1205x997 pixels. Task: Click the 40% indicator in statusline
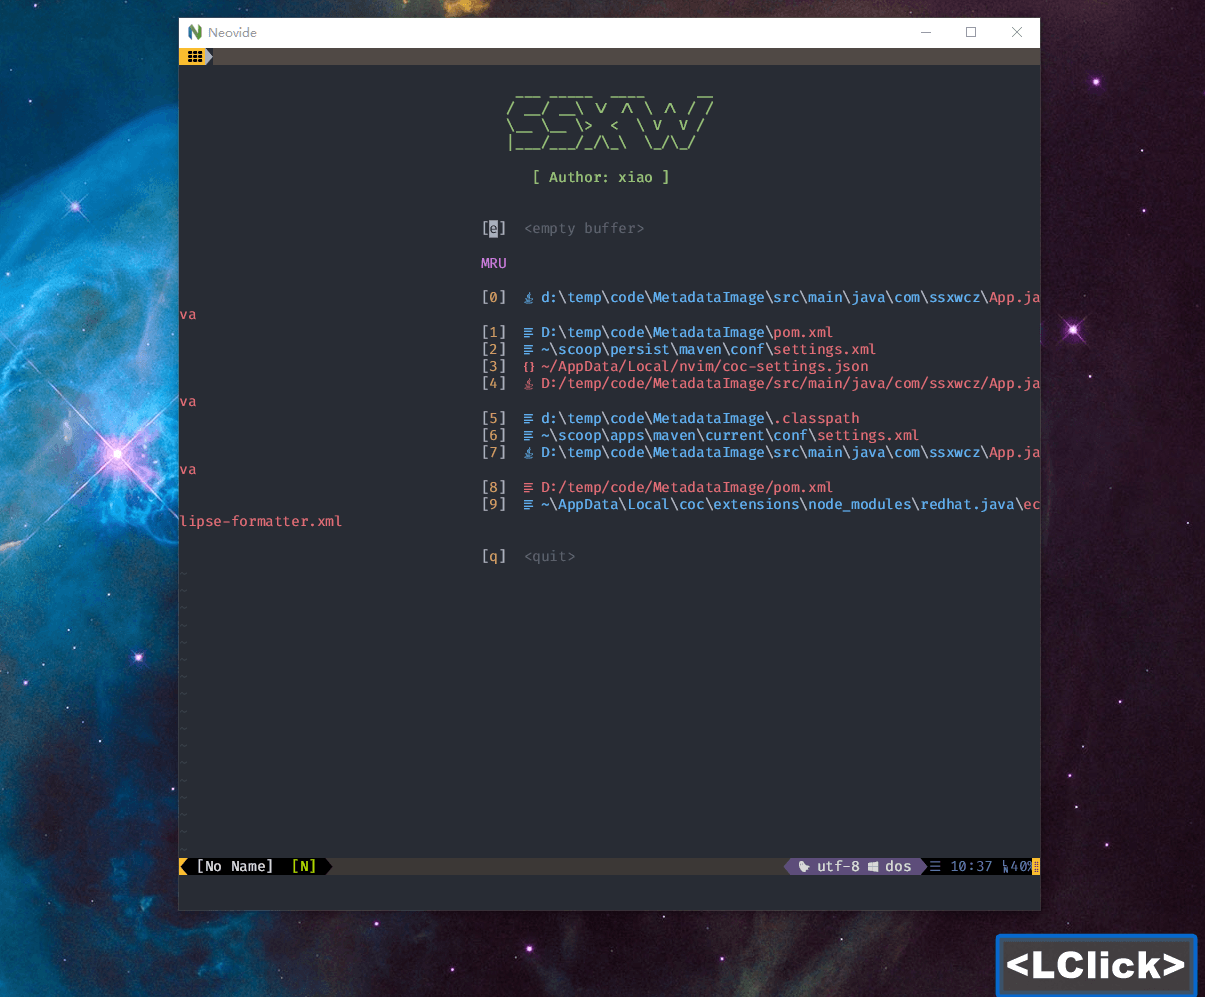click(x=1020, y=867)
